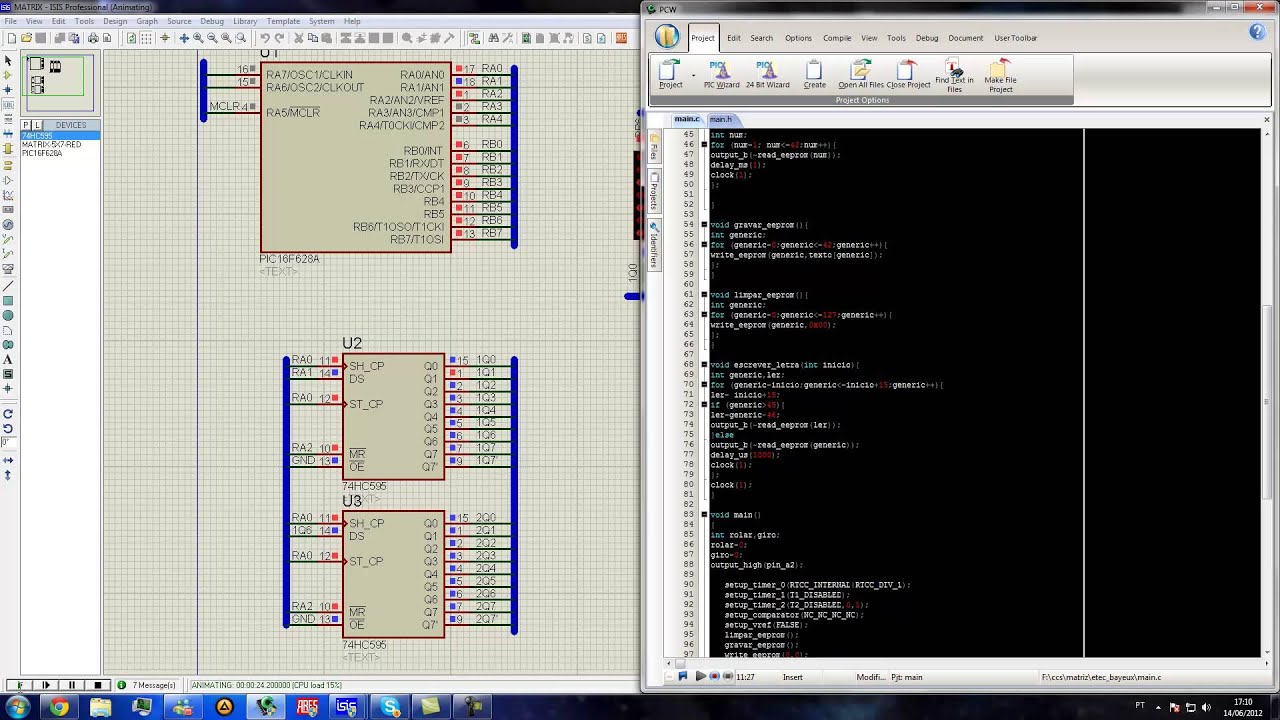Open the User Toolbar tab in PCW
The width and height of the screenshot is (1280, 720).
pos(1015,38)
